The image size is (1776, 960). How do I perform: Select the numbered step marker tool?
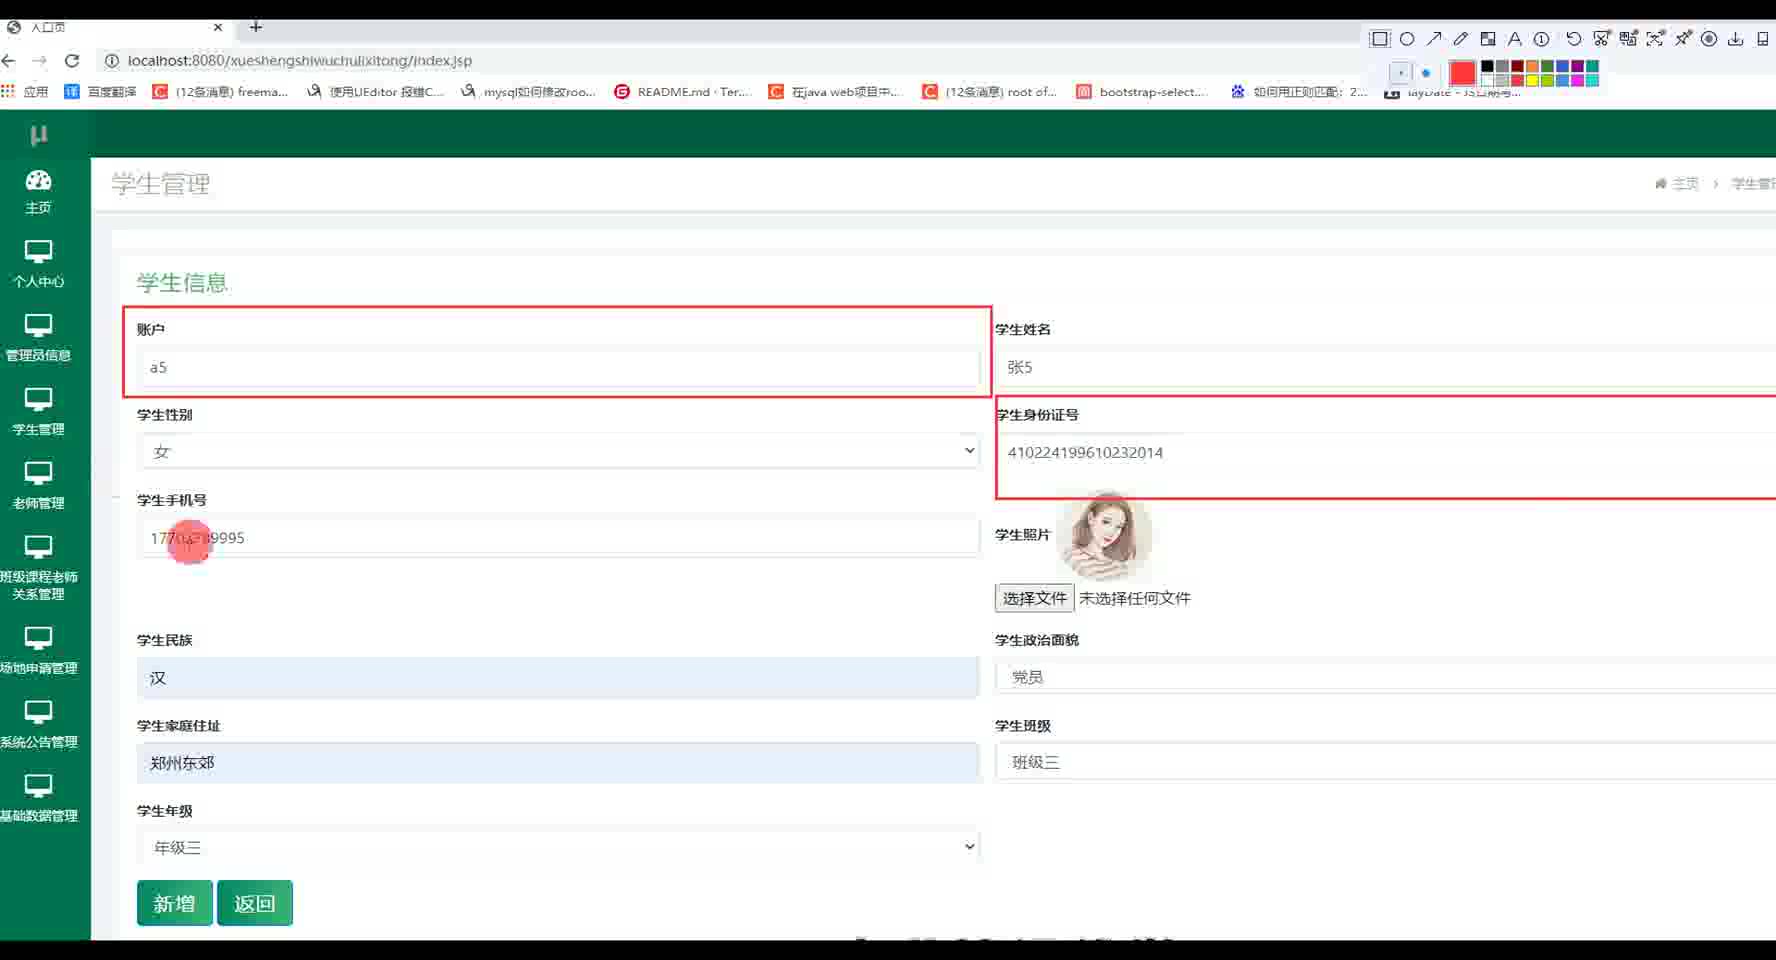click(x=1542, y=39)
